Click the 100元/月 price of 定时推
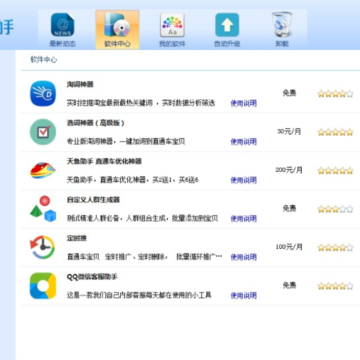 point(289,247)
